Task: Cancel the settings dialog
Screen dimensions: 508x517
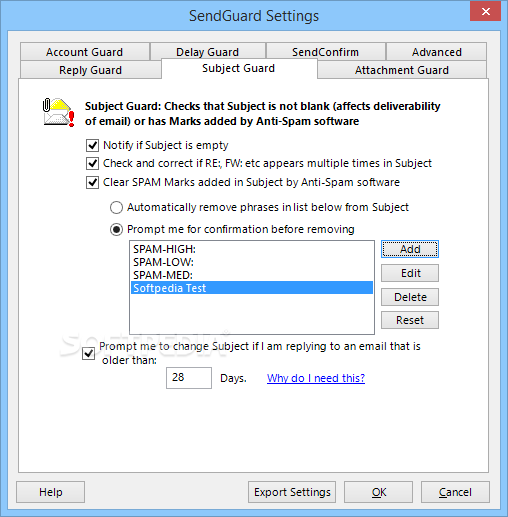Action: coord(455,492)
